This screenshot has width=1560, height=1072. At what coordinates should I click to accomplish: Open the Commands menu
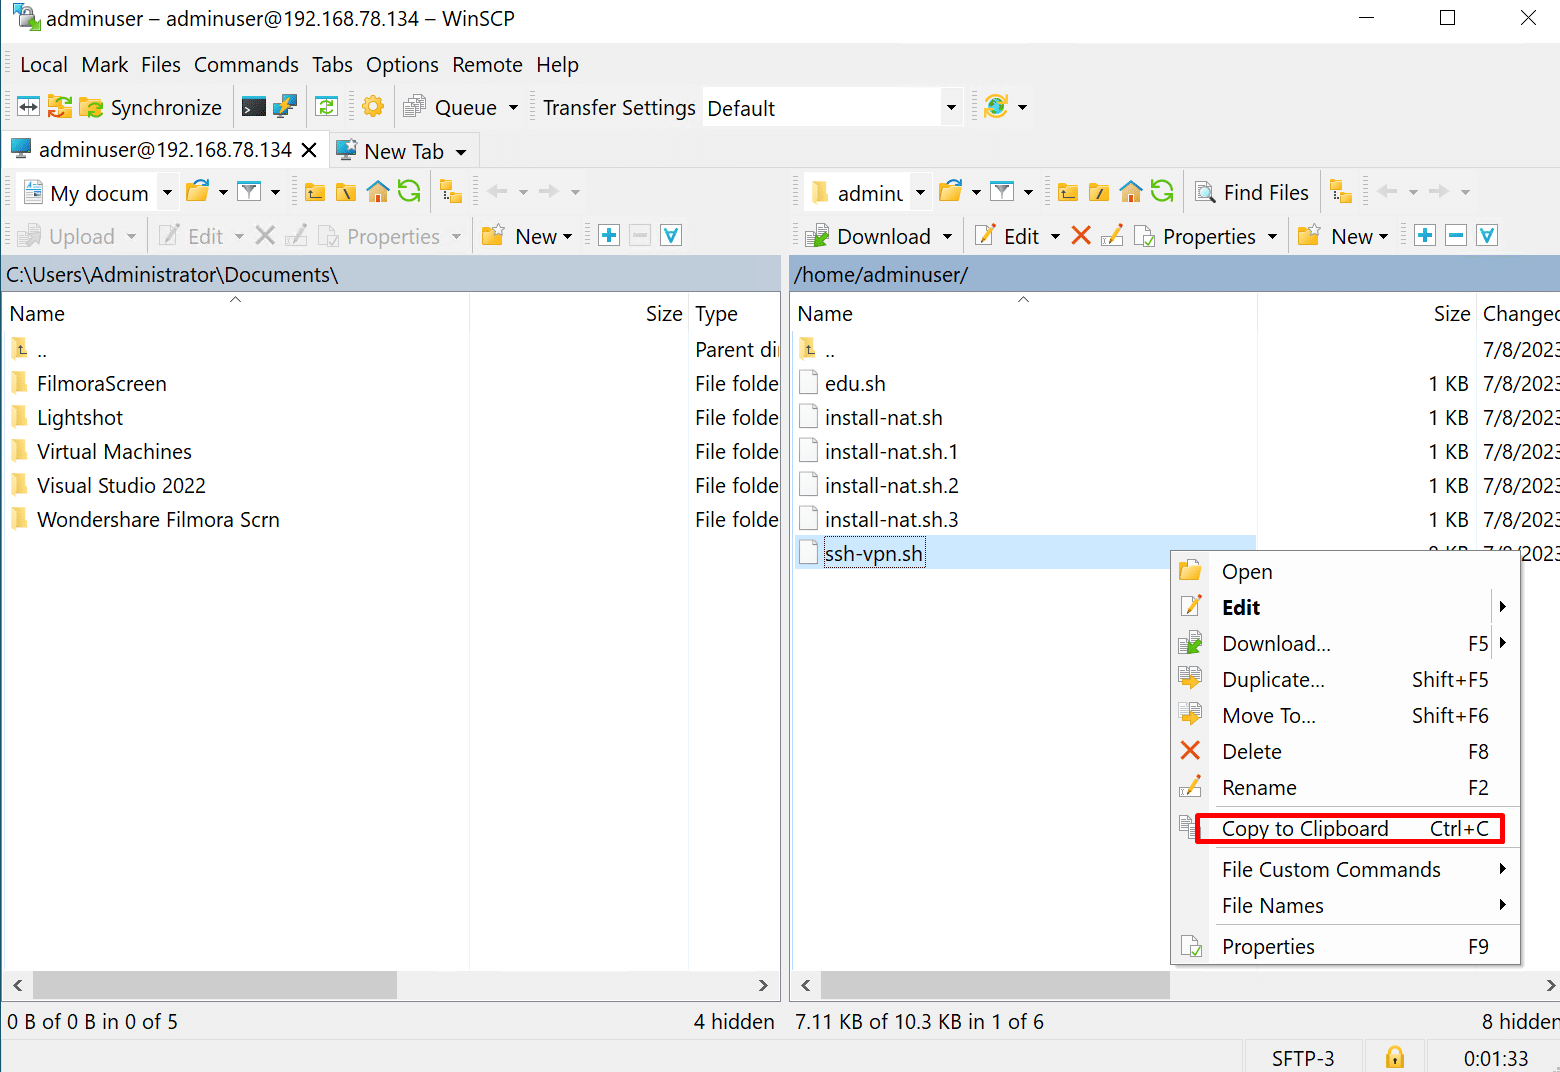click(246, 65)
